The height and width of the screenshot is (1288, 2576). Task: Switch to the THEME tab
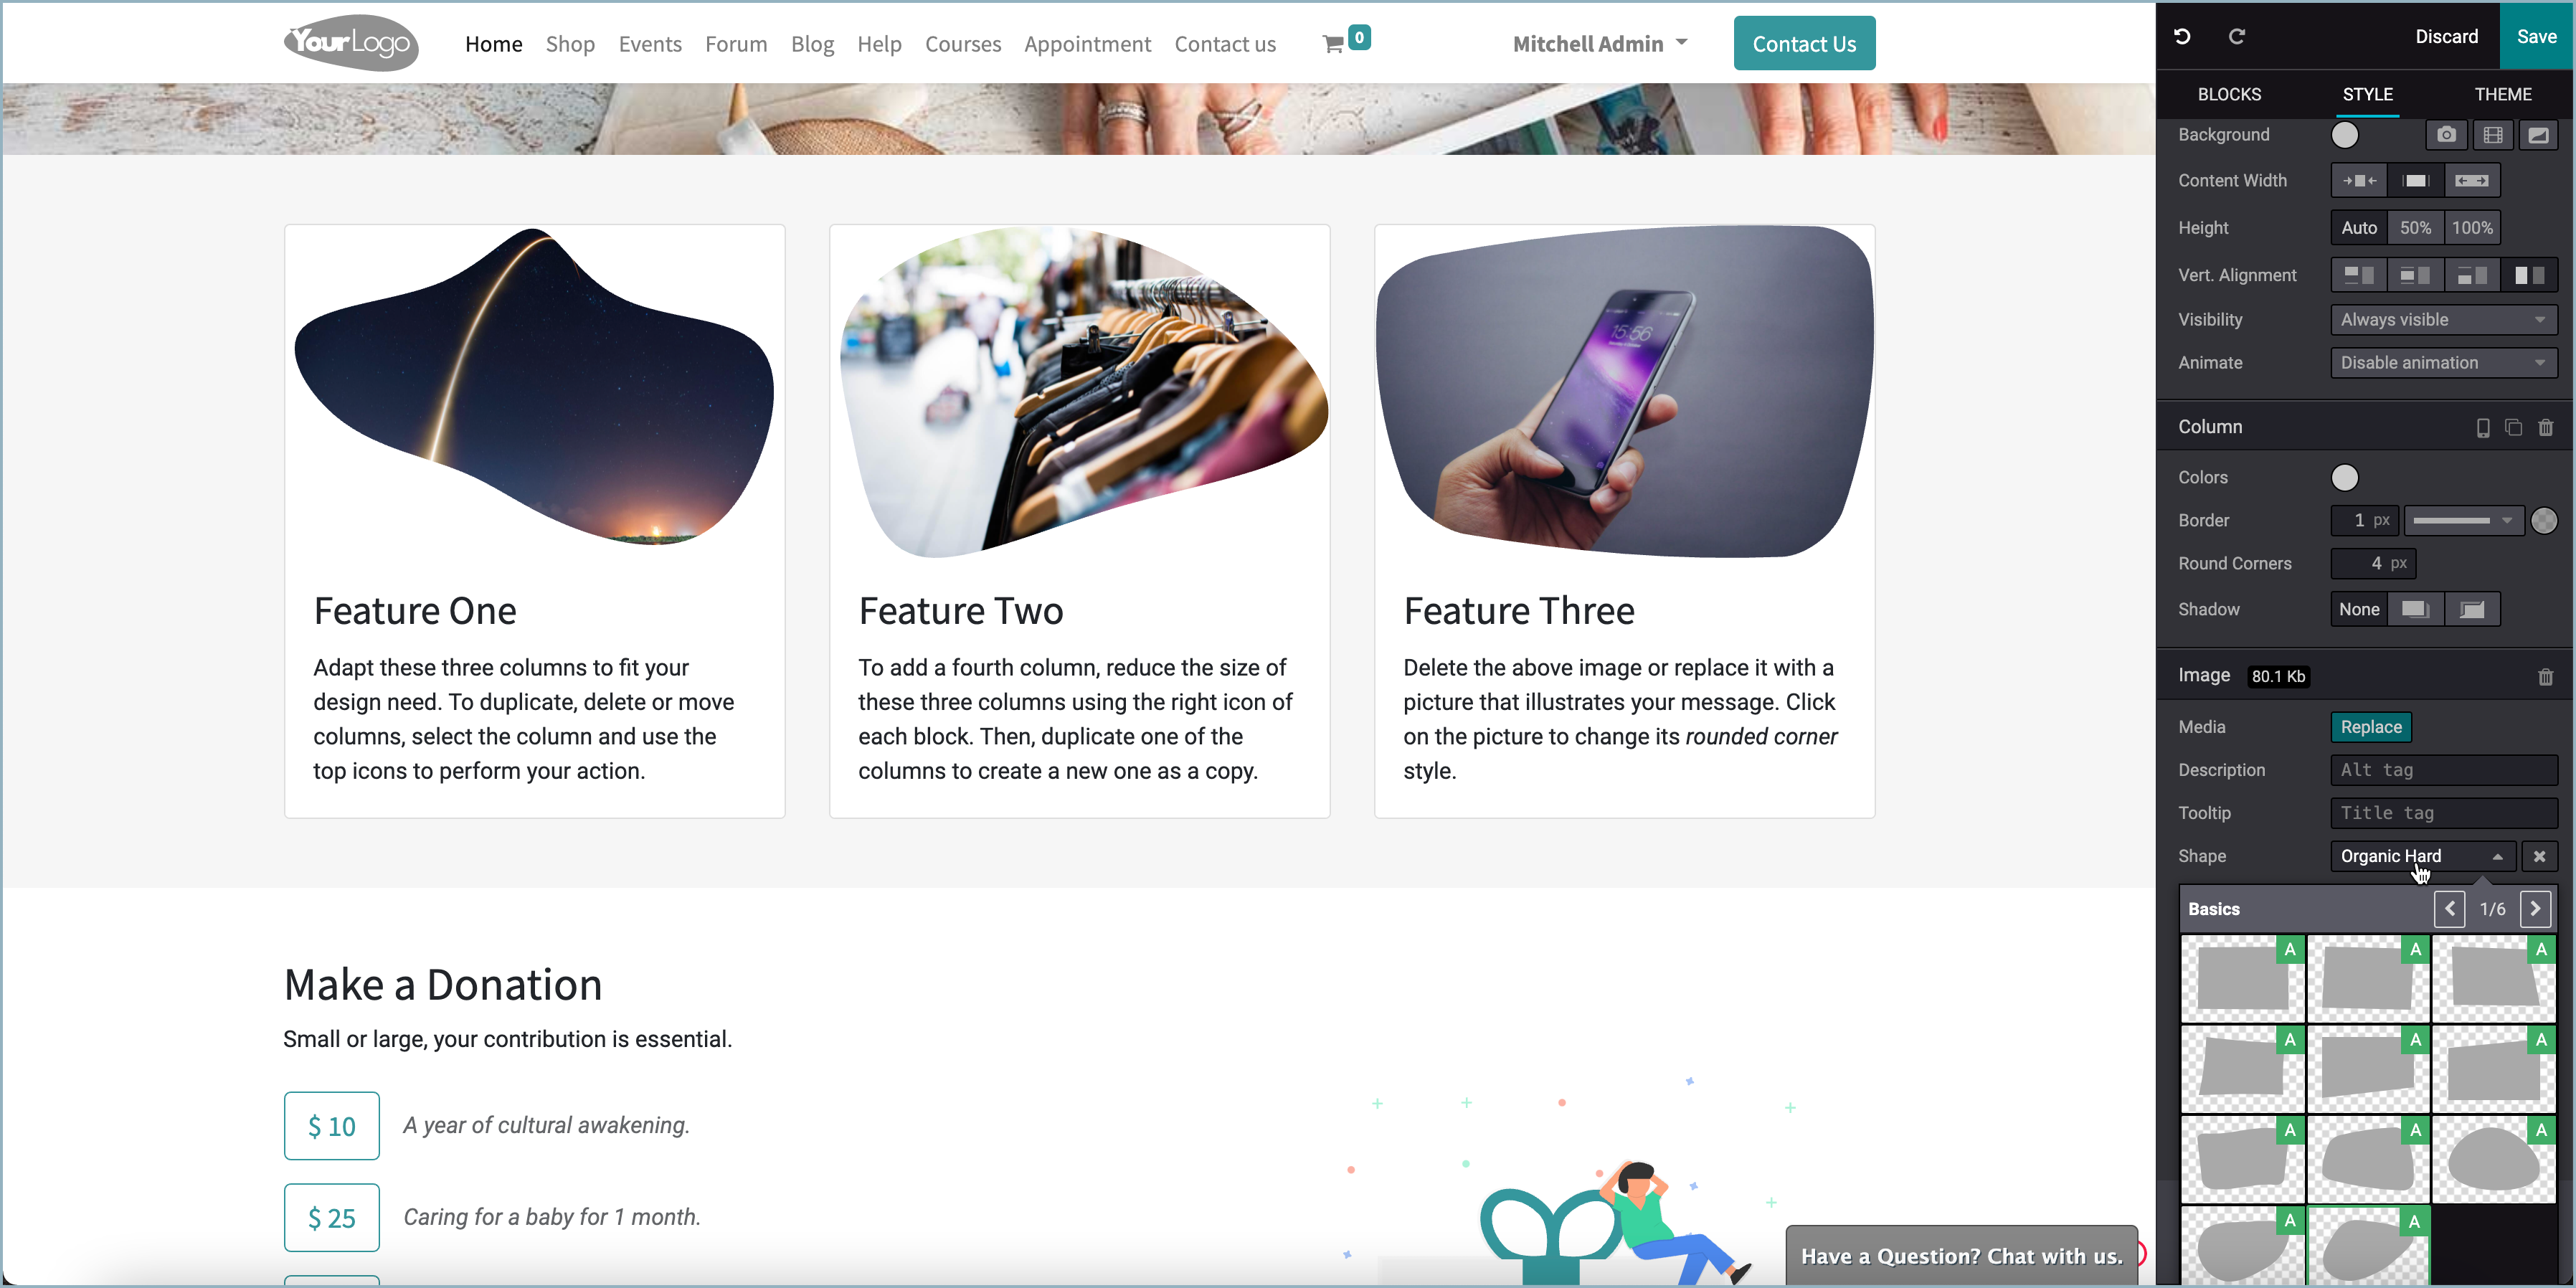point(2503,94)
